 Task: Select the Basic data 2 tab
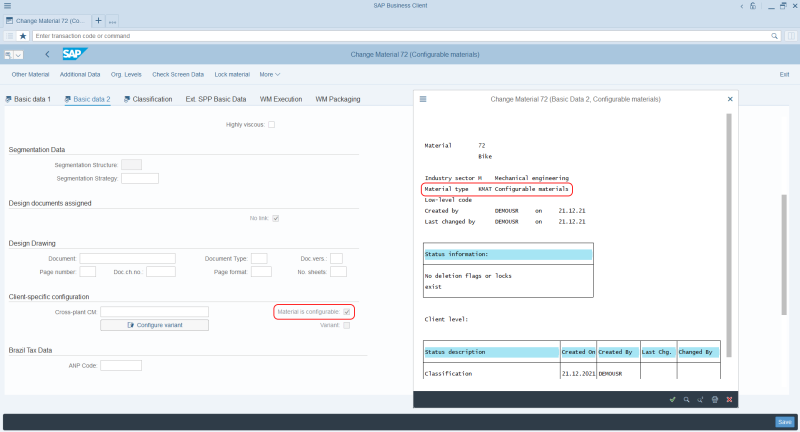87,99
